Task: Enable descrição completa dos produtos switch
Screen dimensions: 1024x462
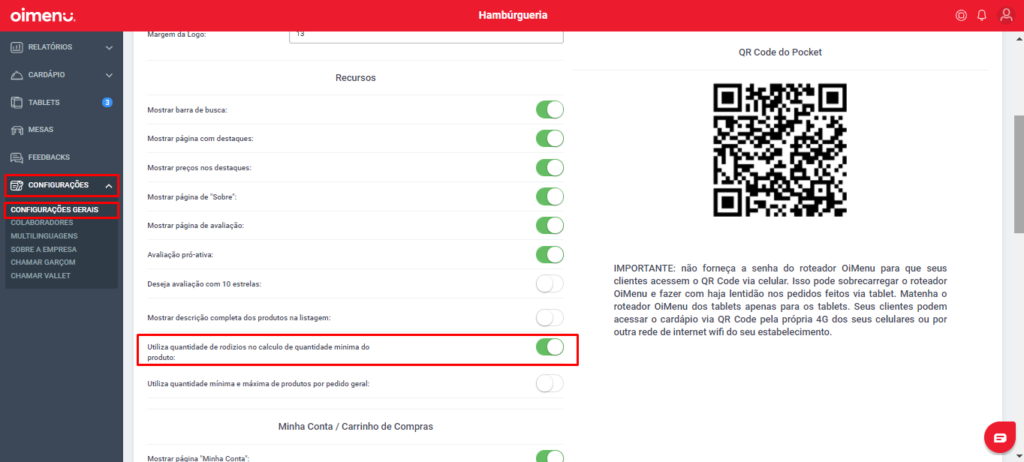Action: click(x=549, y=318)
